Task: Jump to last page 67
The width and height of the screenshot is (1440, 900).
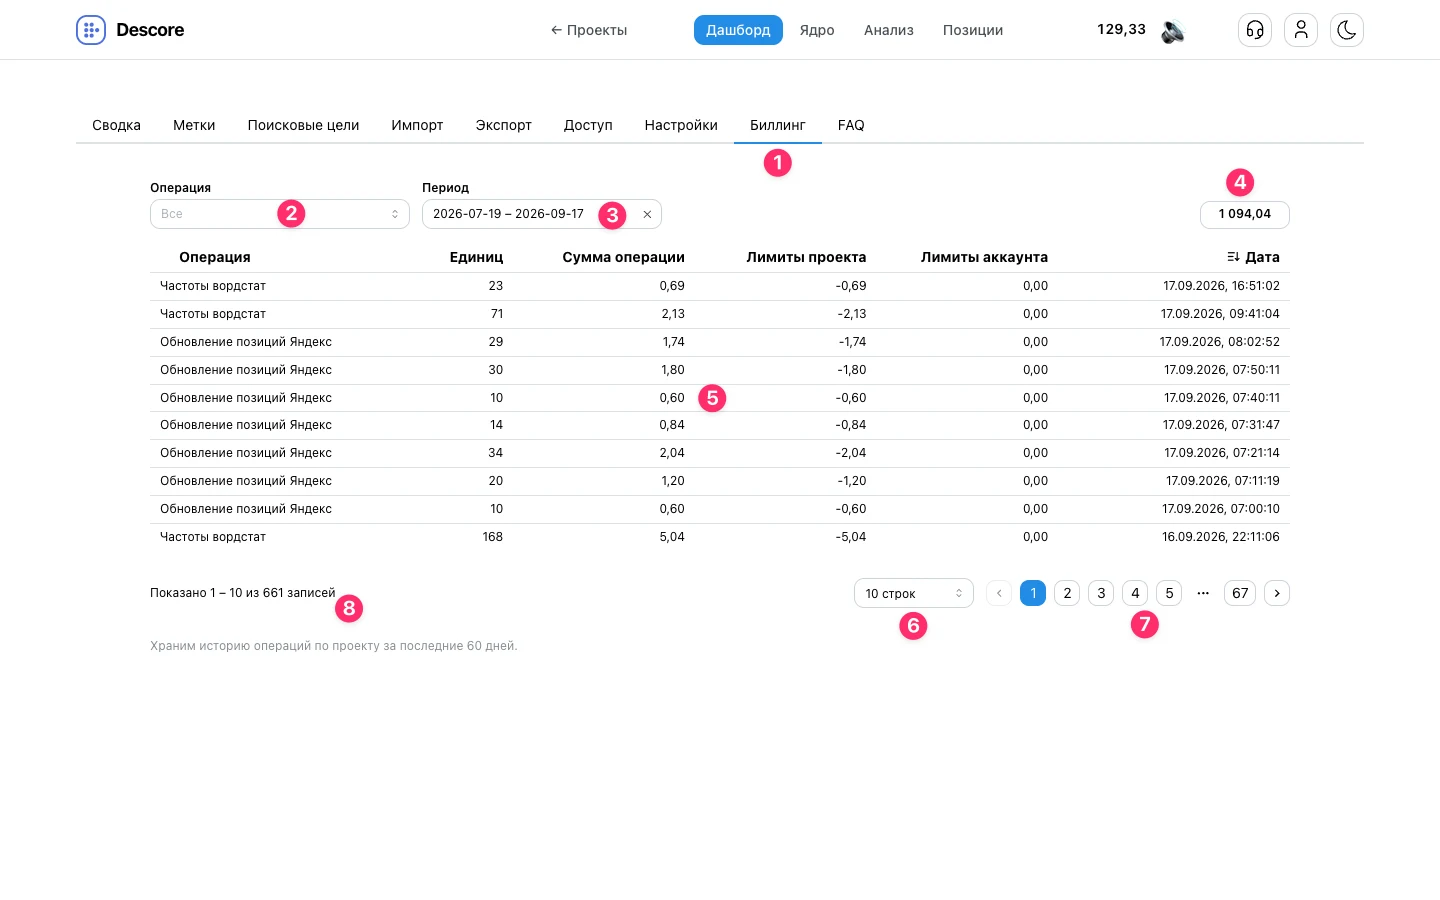Action: tap(1240, 593)
